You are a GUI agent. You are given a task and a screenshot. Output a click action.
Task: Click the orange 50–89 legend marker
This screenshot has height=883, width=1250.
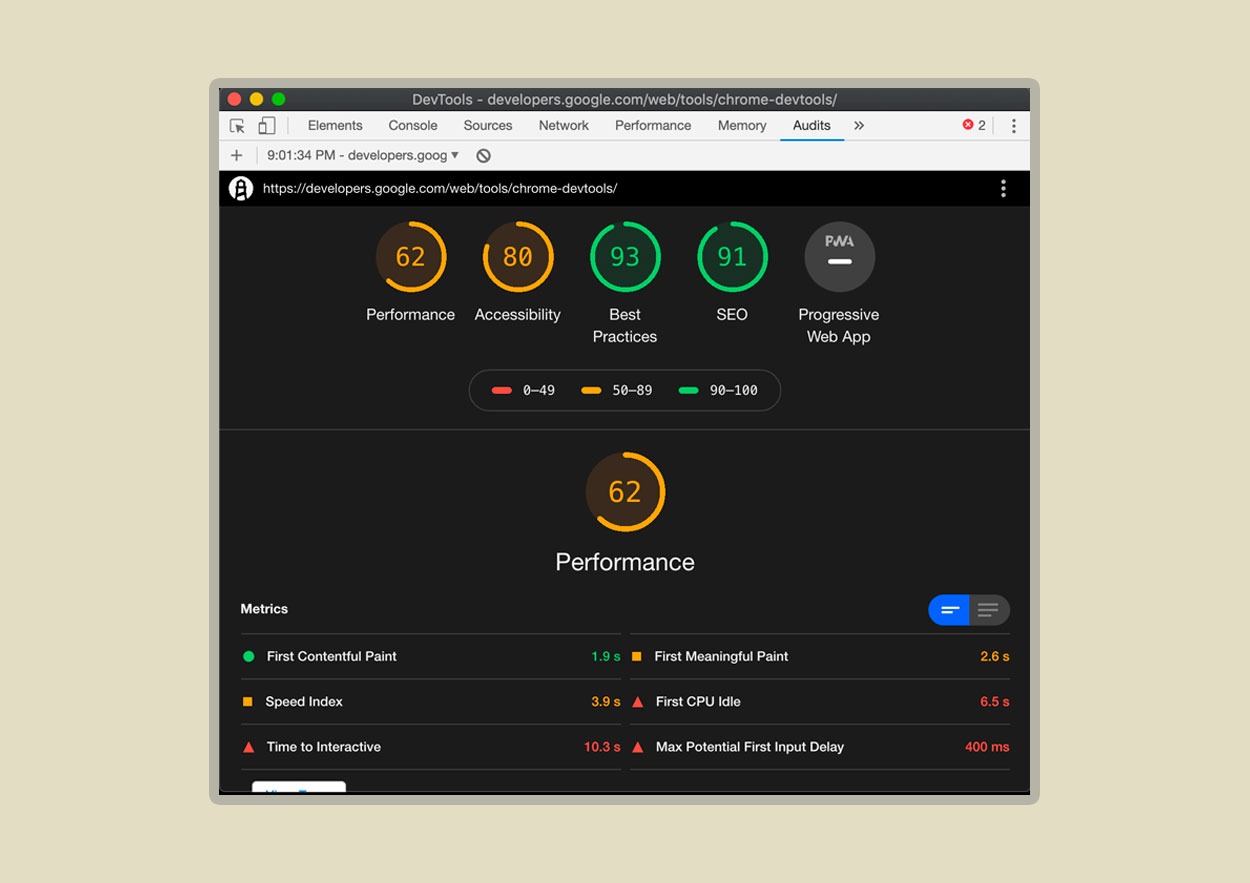pyautogui.click(x=591, y=391)
